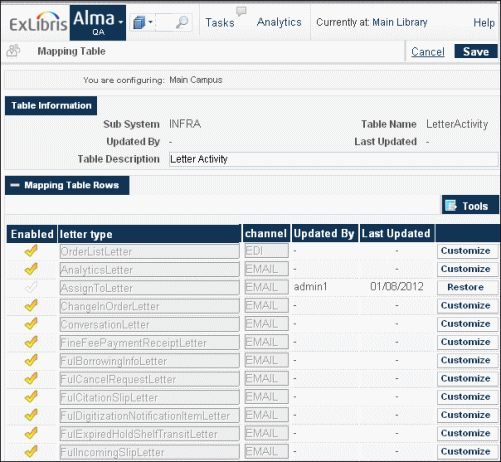501x462 pixels.
Task: Open the Tasks menu
Action: (x=220, y=23)
